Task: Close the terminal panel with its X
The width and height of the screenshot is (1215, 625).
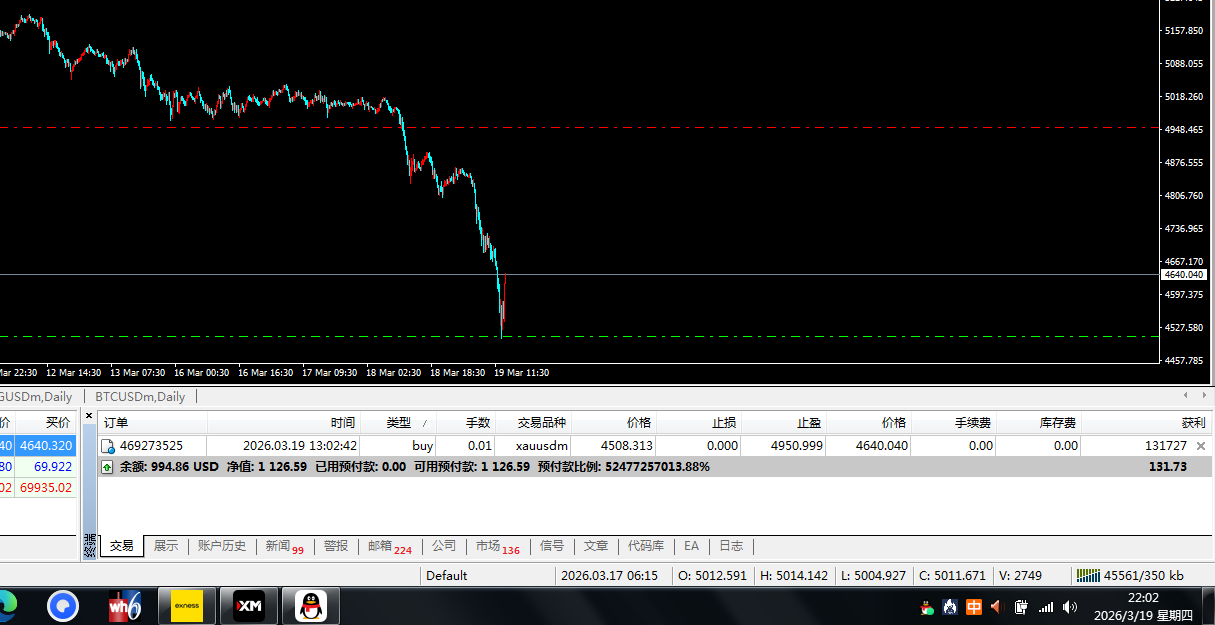Action: pos(88,415)
